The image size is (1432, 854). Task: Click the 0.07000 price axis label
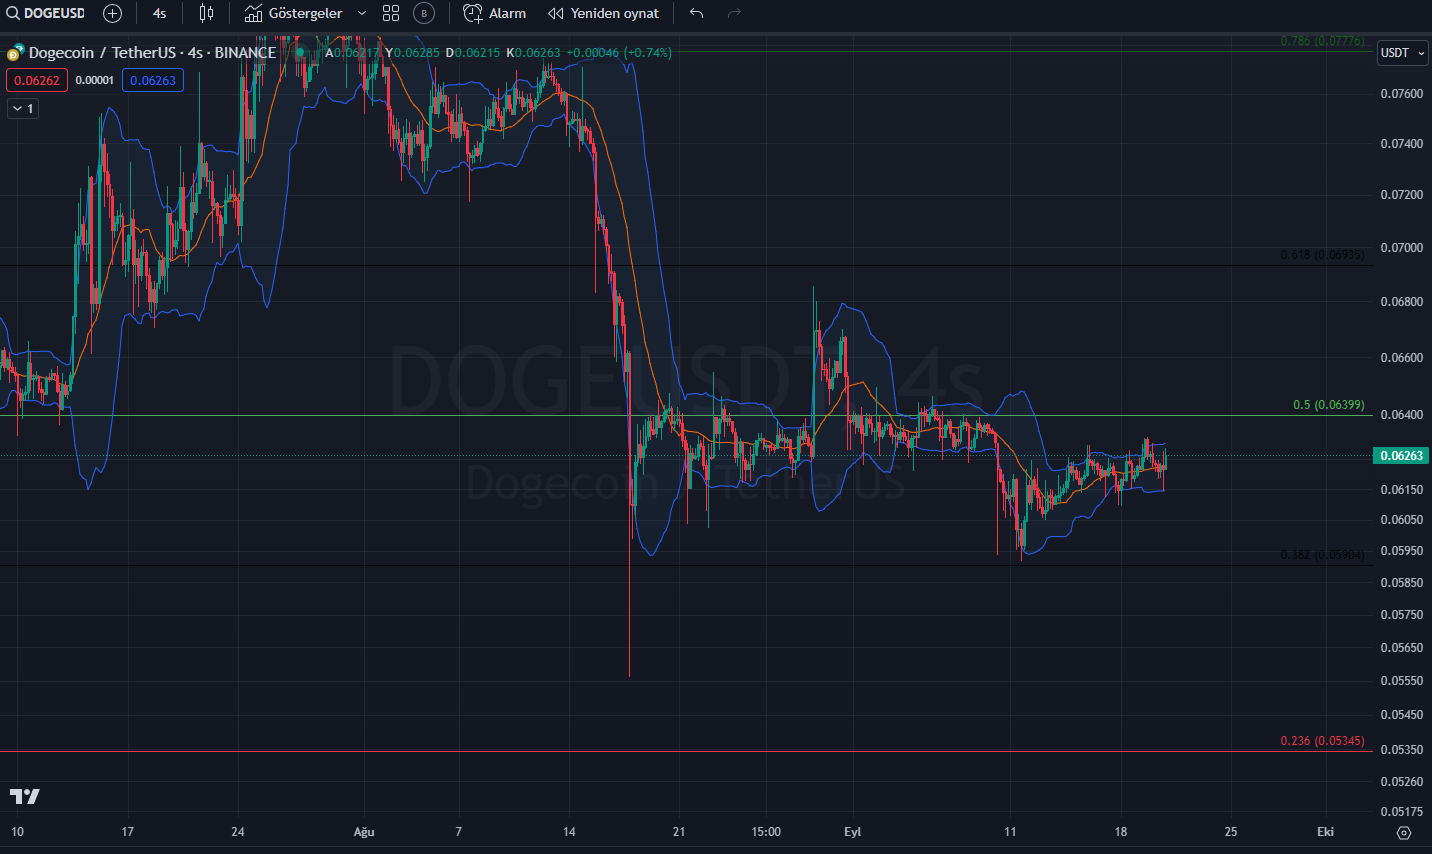click(1401, 247)
